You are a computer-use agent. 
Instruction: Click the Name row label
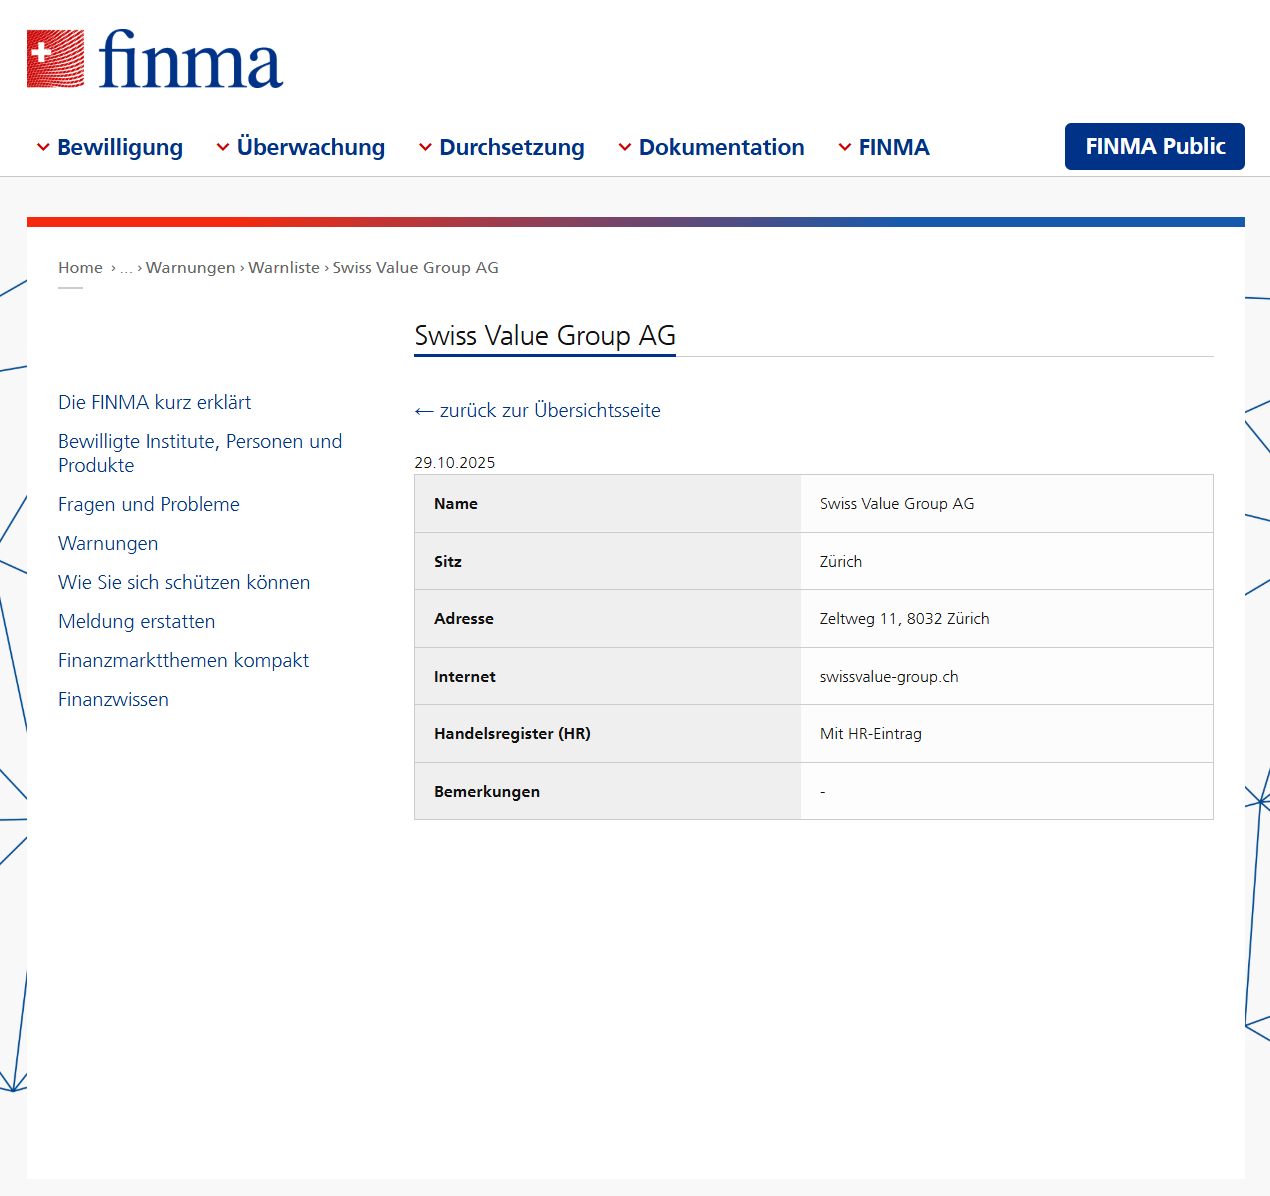point(456,504)
